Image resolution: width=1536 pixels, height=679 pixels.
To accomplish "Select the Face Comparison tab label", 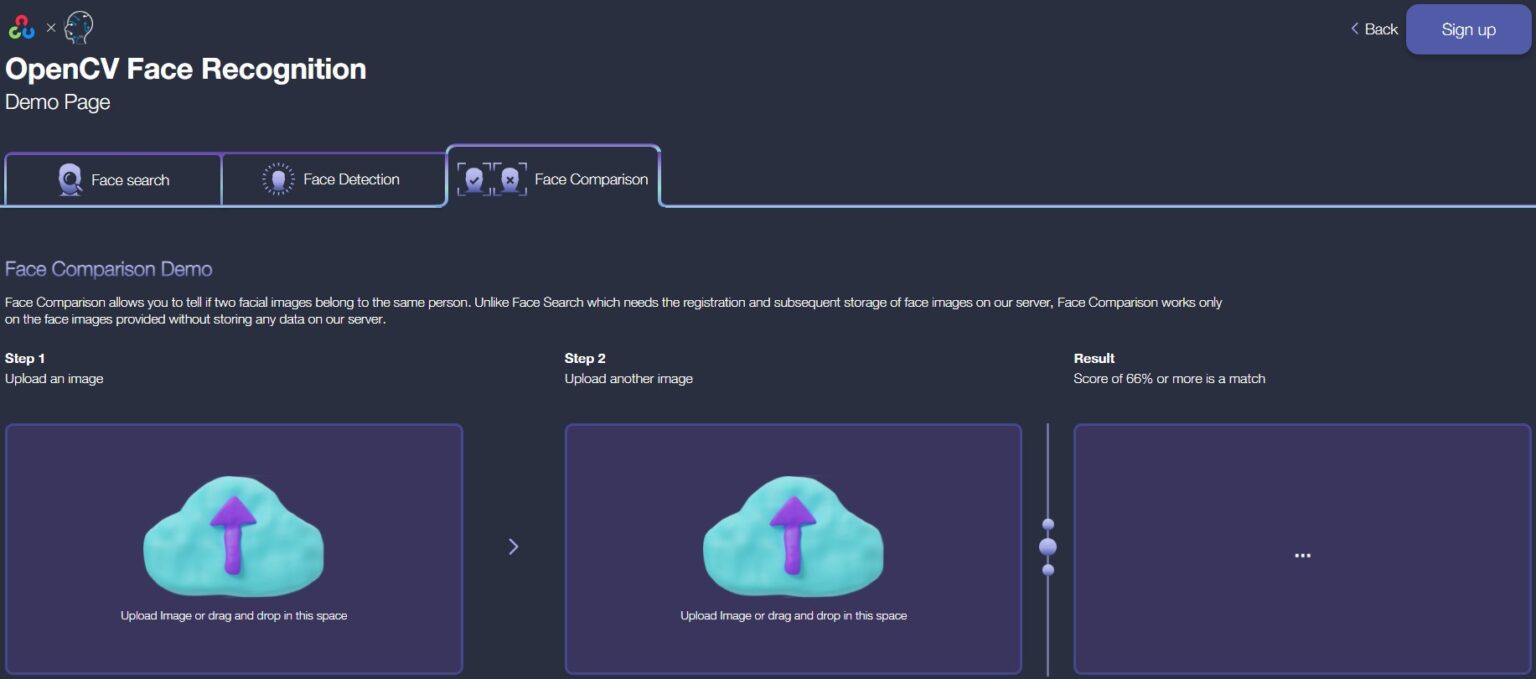I will (x=591, y=179).
